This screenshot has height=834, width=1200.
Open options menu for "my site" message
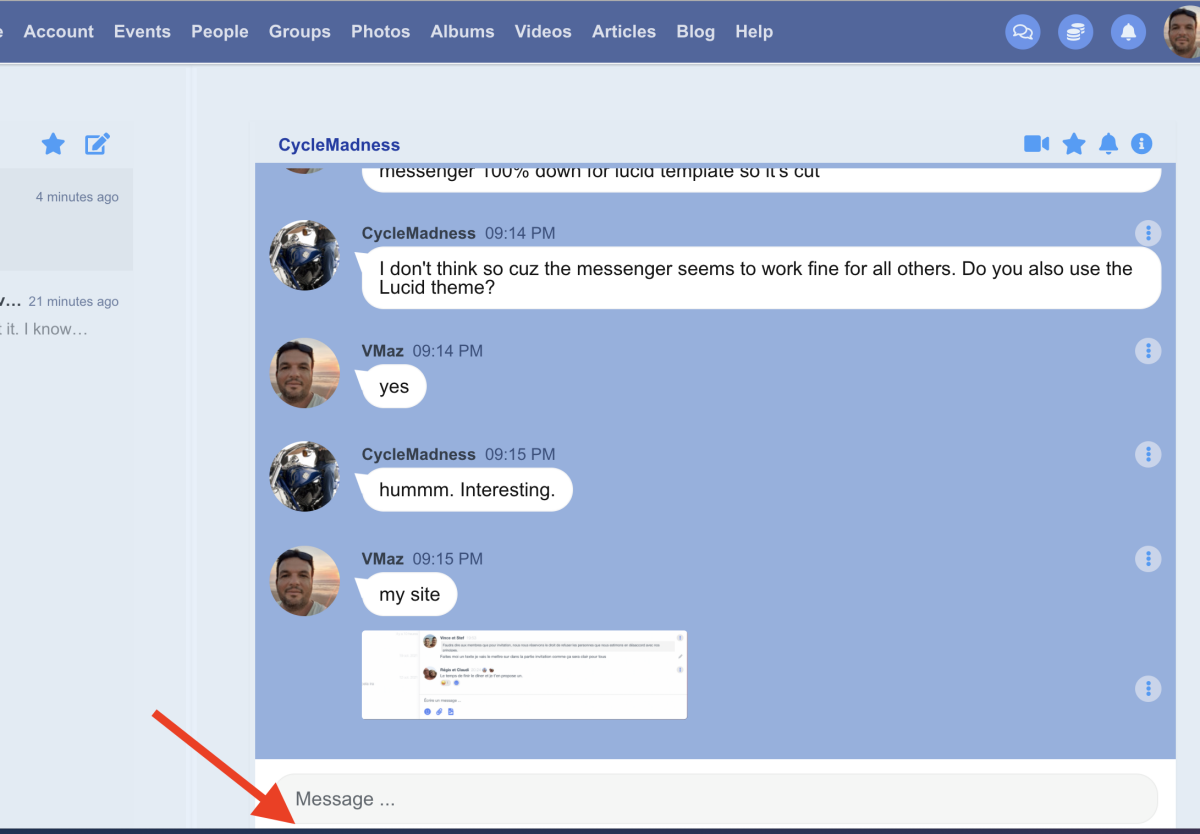tap(1148, 558)
